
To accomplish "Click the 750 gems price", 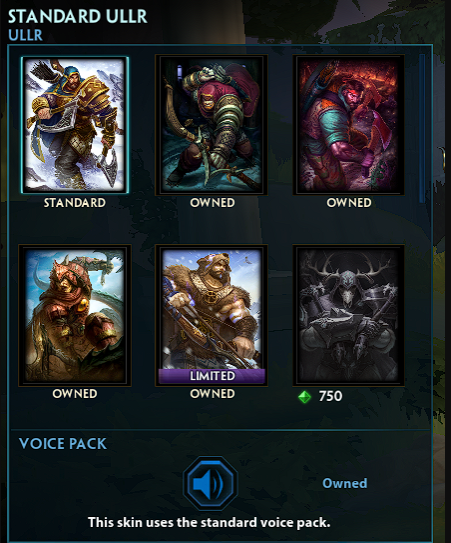I will tap(330, 396).
